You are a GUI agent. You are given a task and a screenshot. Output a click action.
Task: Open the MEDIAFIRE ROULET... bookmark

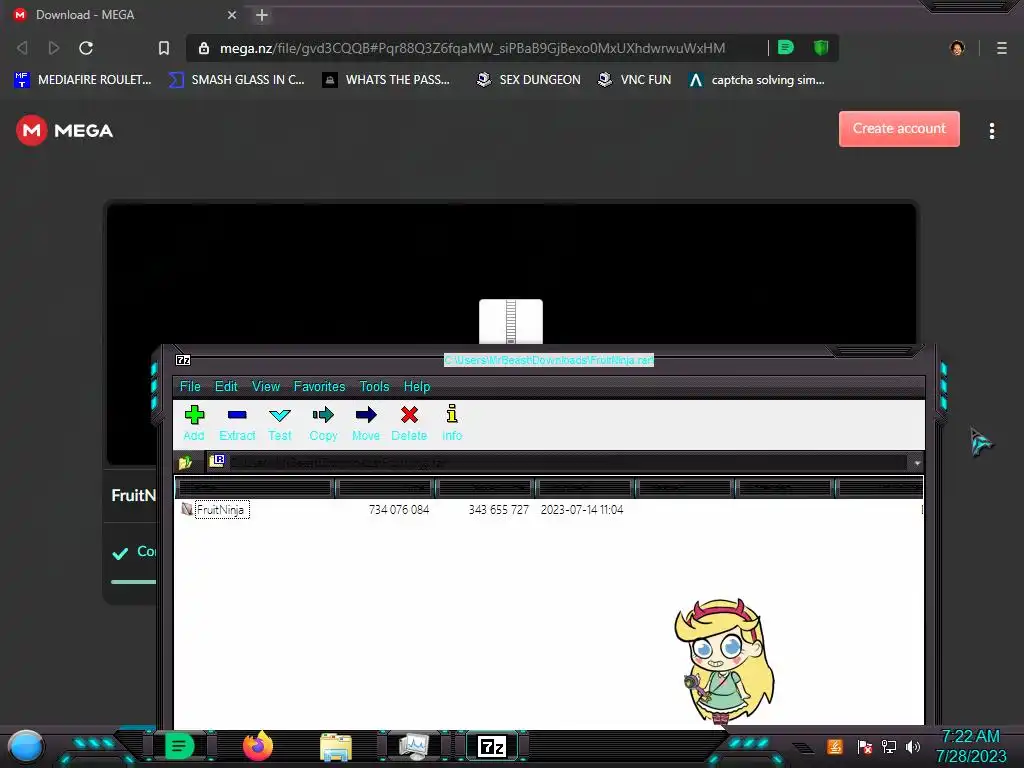pyautogui.click(x=82, y=80)
